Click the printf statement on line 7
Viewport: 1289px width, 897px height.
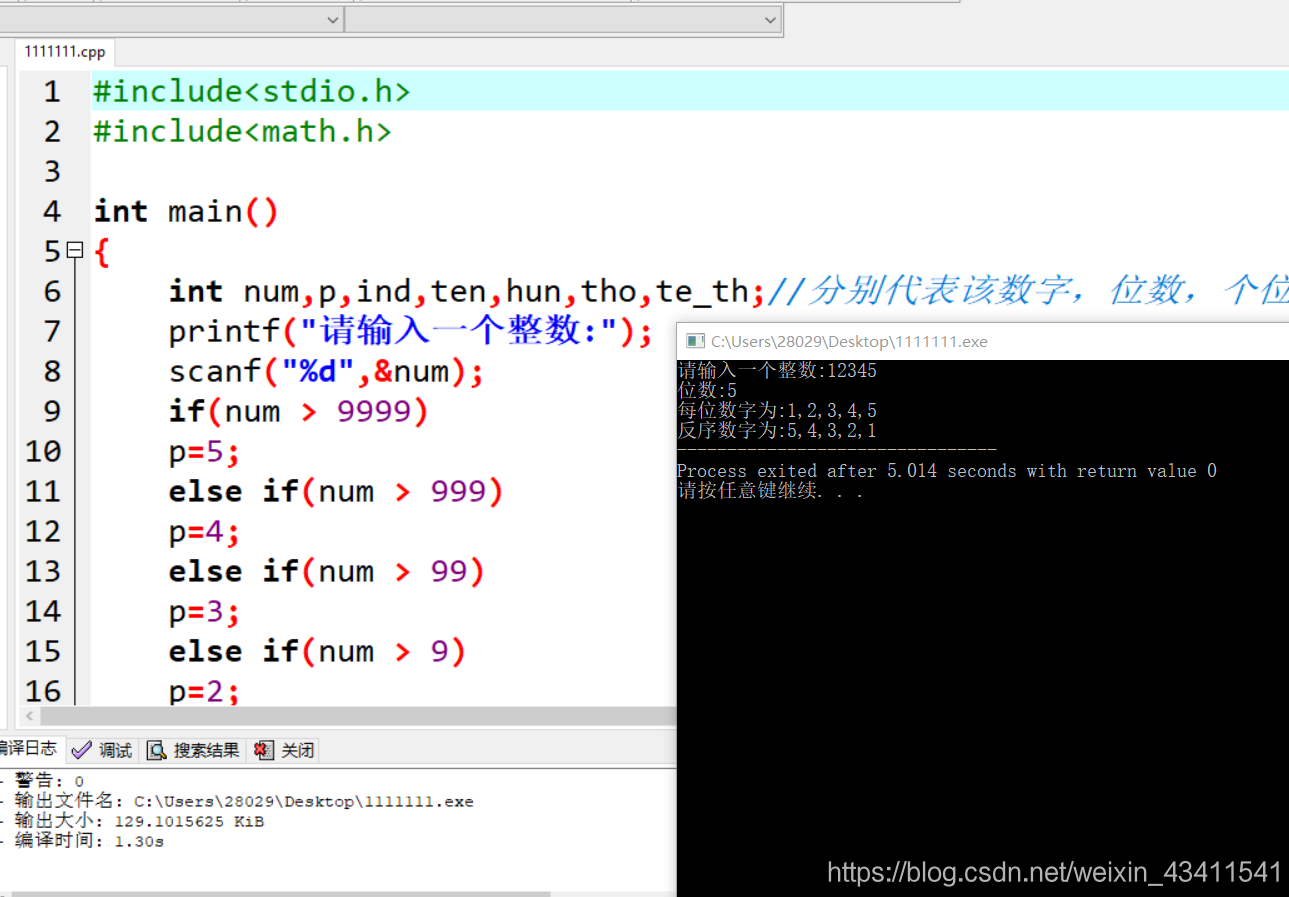(x=411, y=331)
